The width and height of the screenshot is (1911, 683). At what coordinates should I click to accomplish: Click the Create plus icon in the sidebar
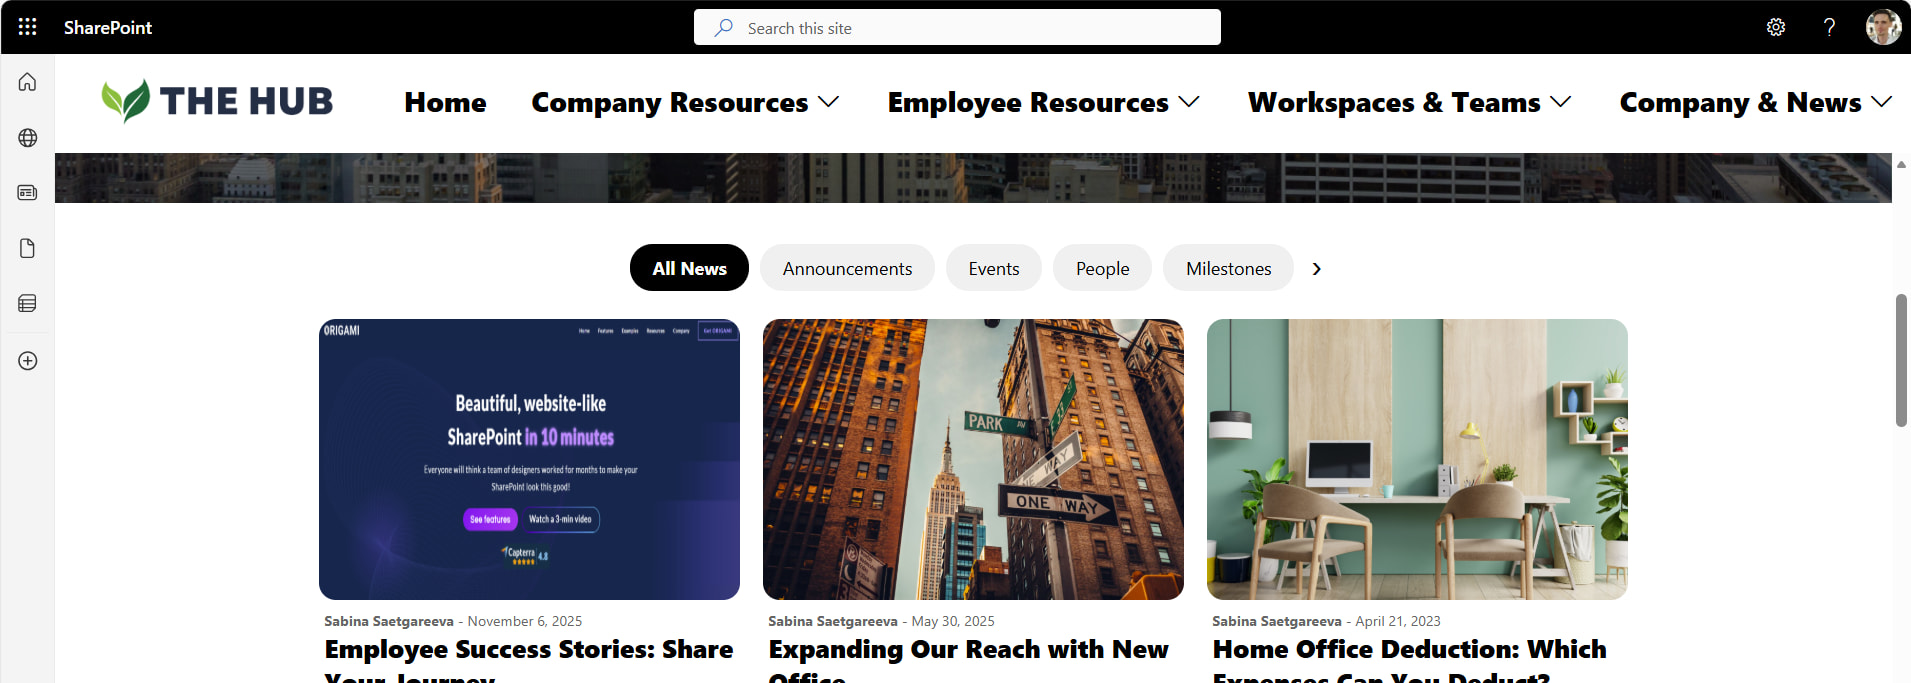tap(28, 361)
